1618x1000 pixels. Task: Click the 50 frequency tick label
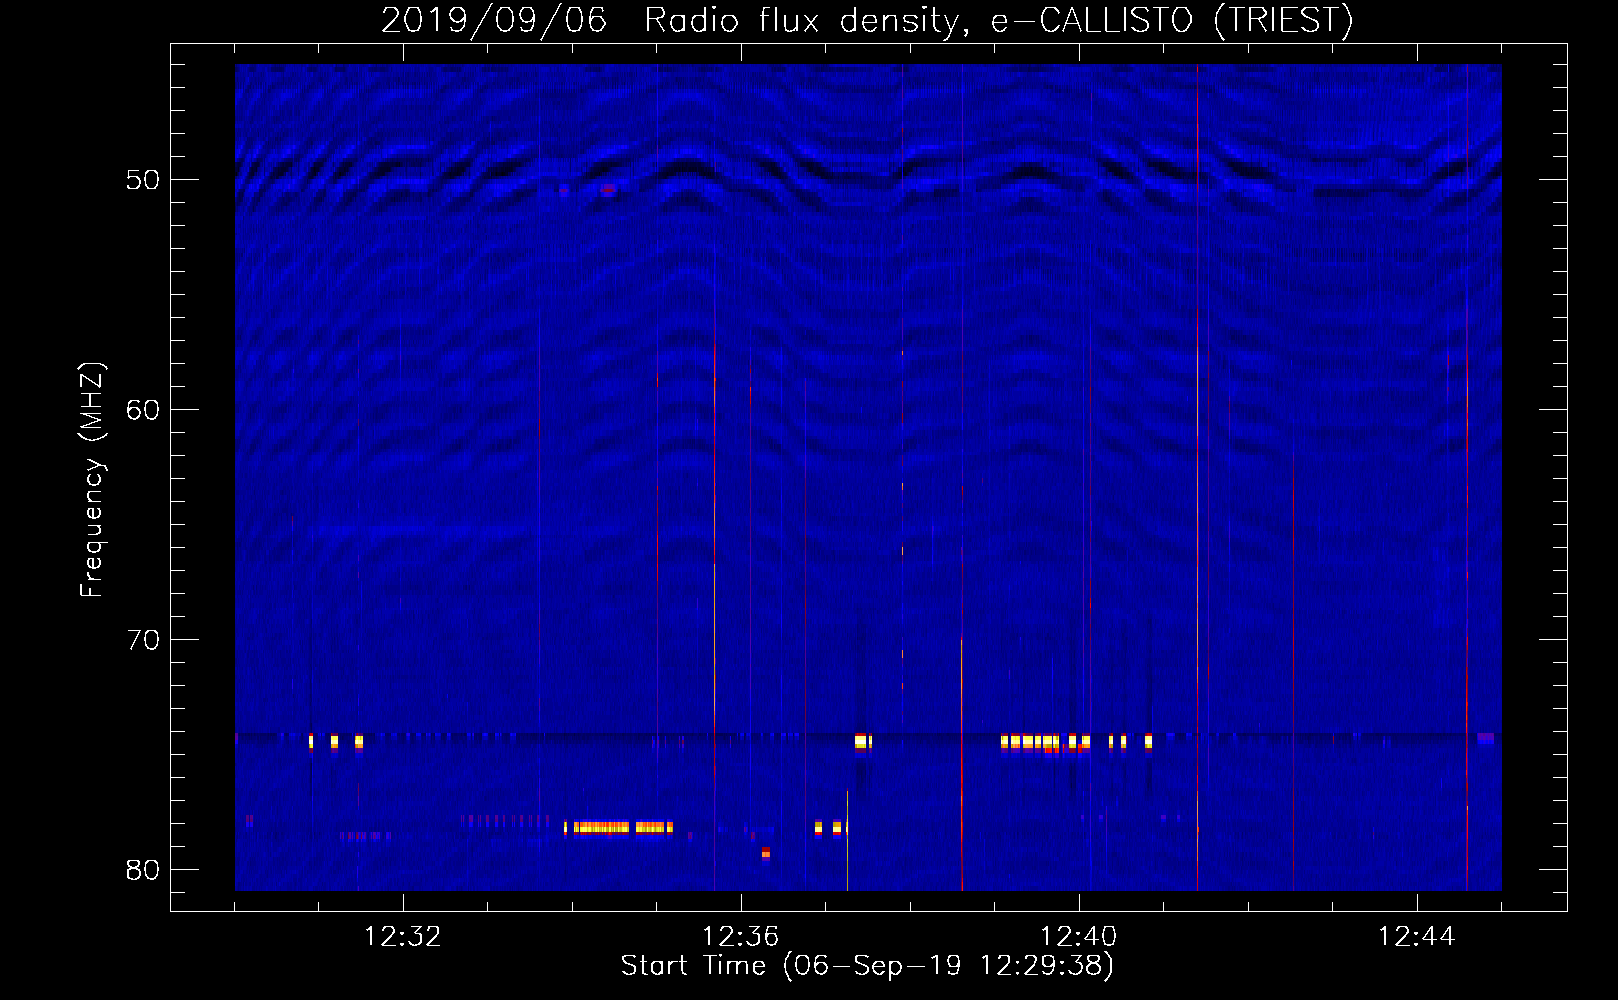pos(143,180)
